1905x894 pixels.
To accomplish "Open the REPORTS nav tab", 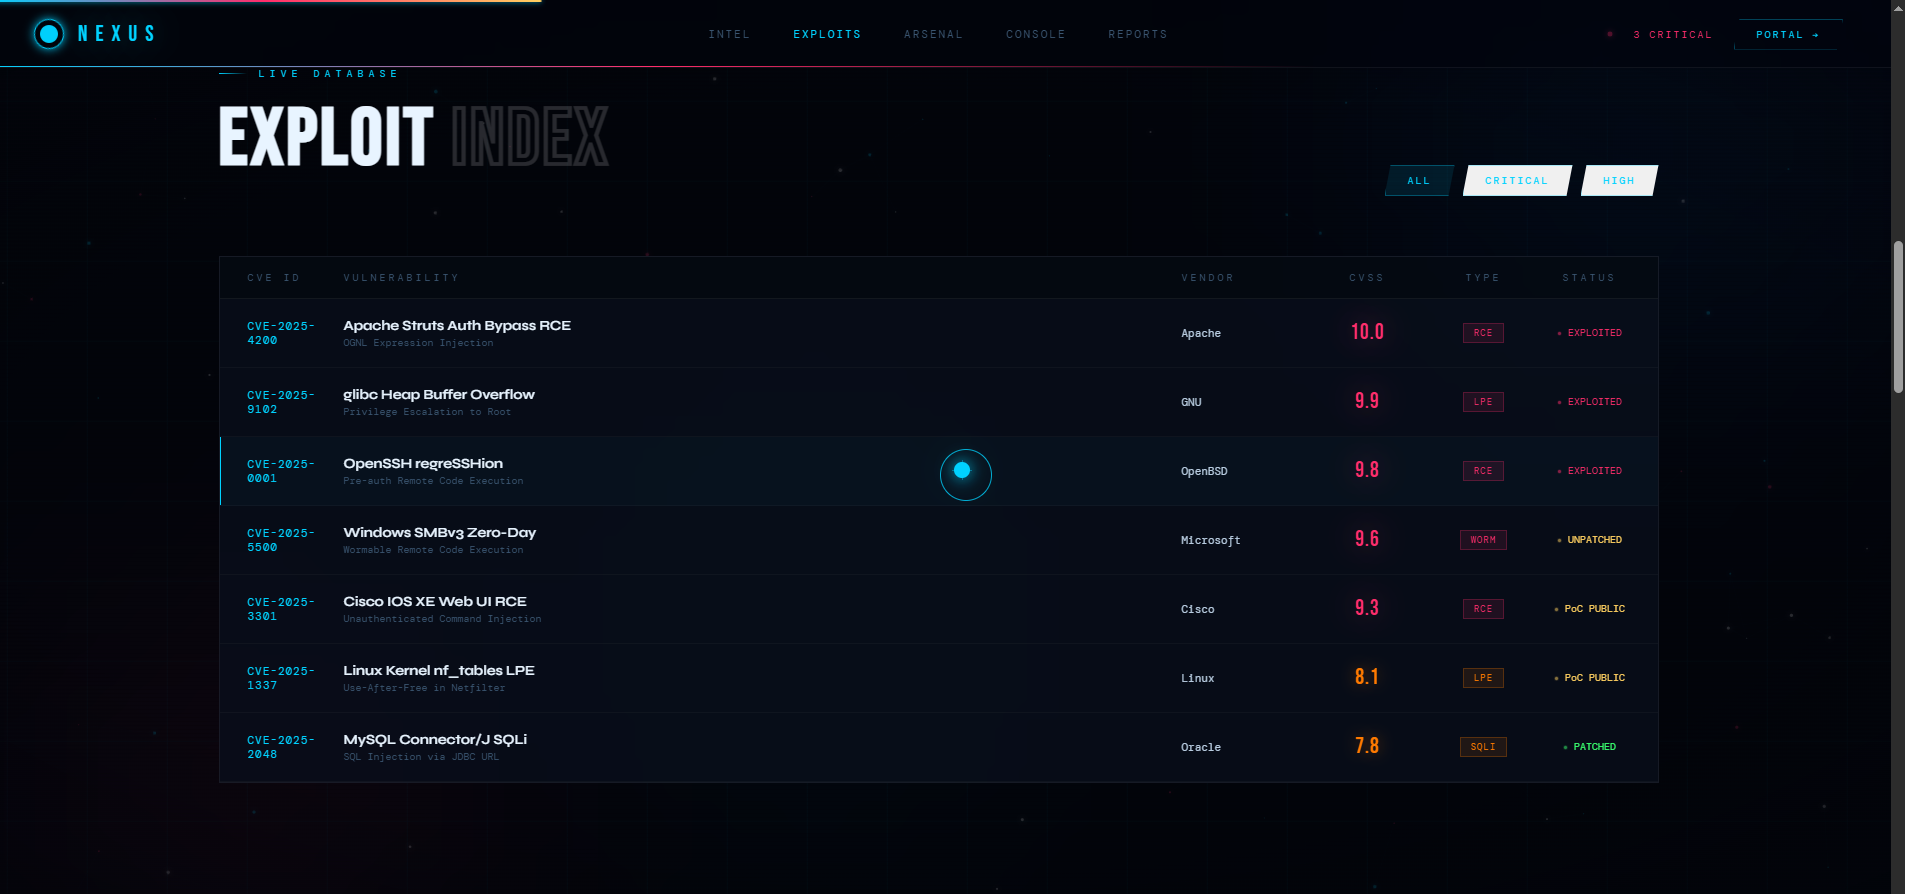I will [x=1138, y=35].
